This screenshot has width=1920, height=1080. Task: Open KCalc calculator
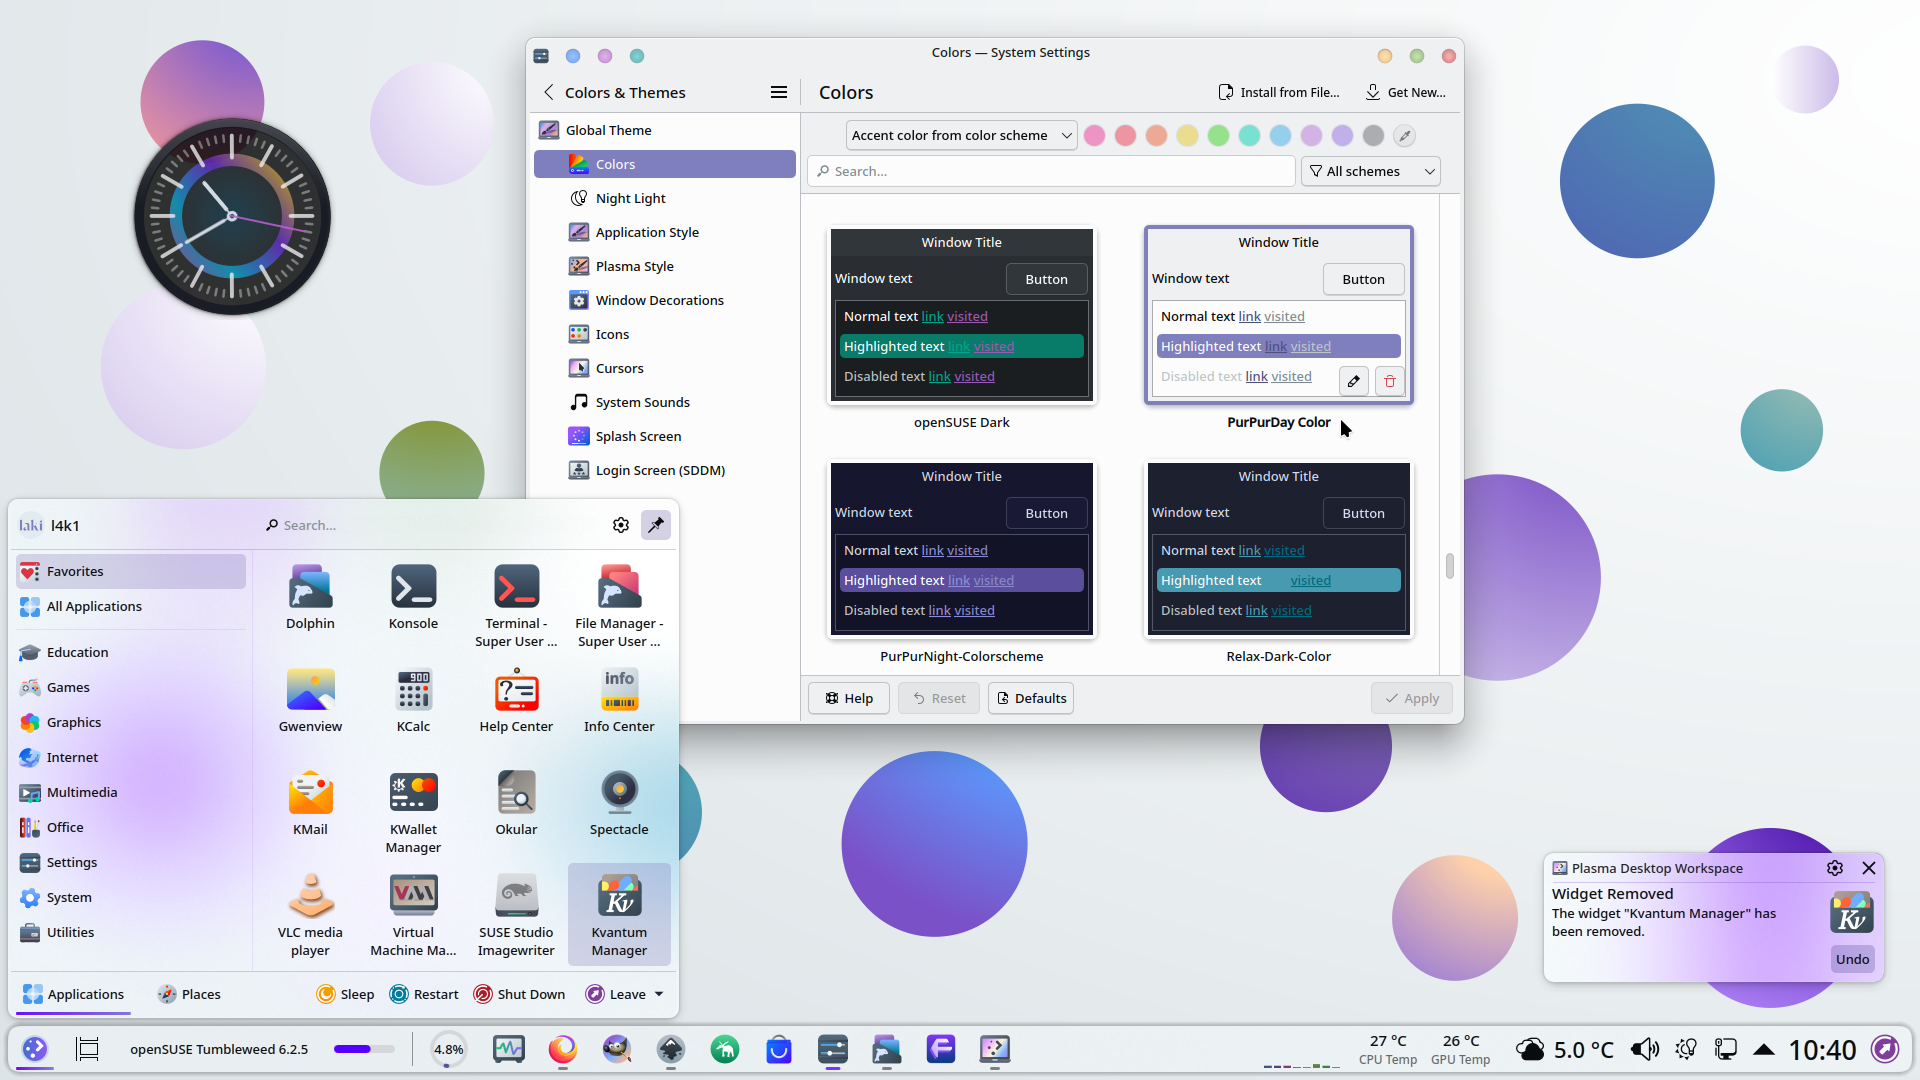pos(413,701)
